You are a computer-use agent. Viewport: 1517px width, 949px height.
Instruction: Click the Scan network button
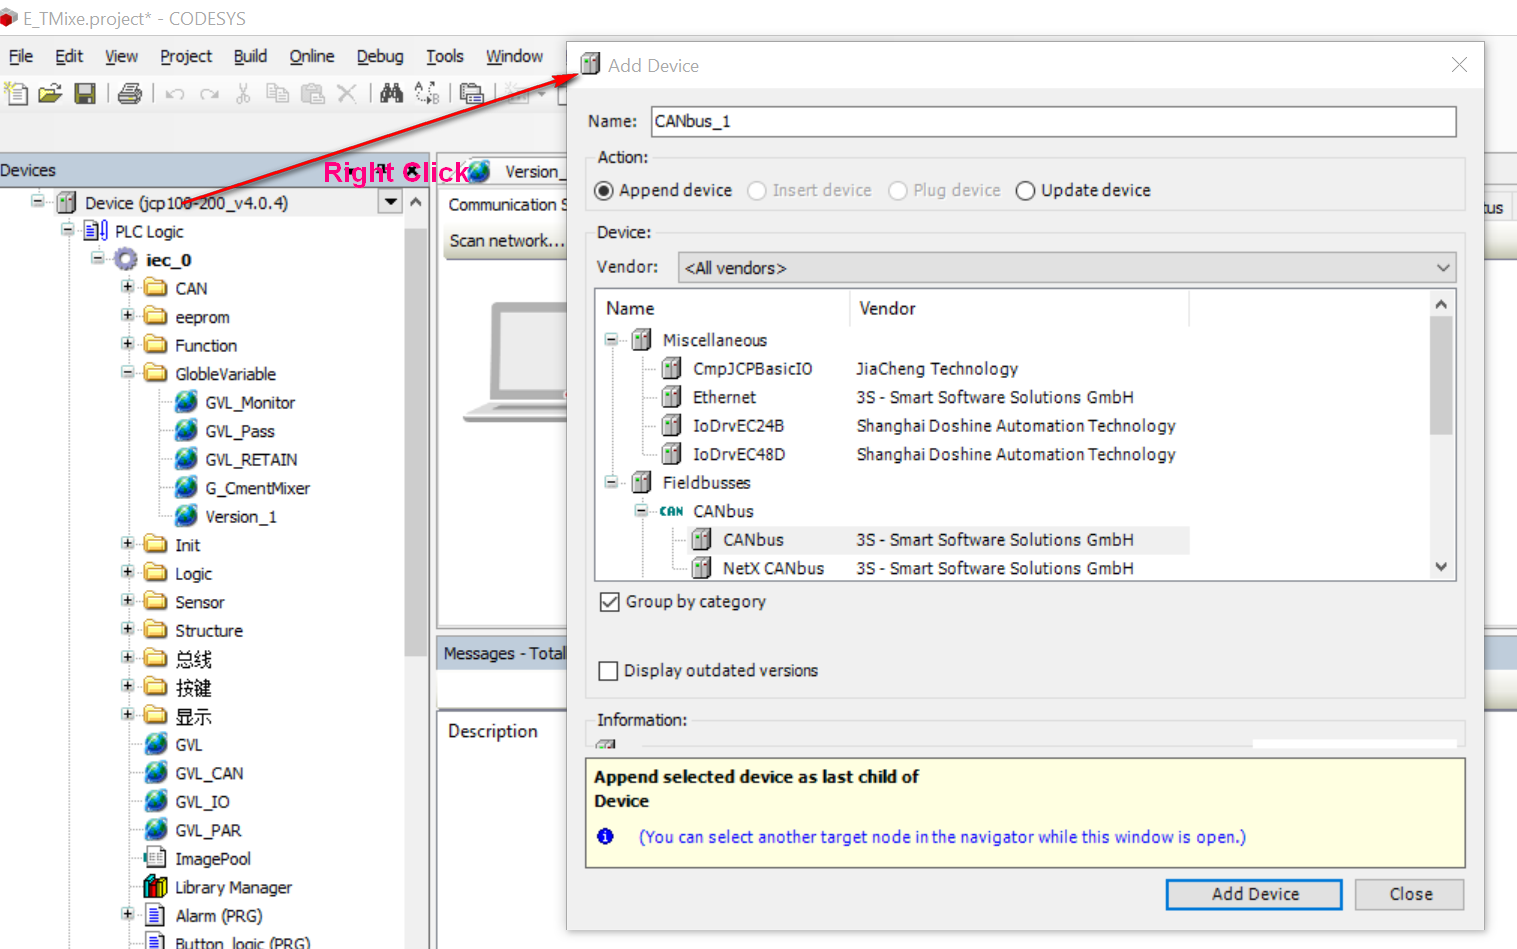click(x=505, y=240)
